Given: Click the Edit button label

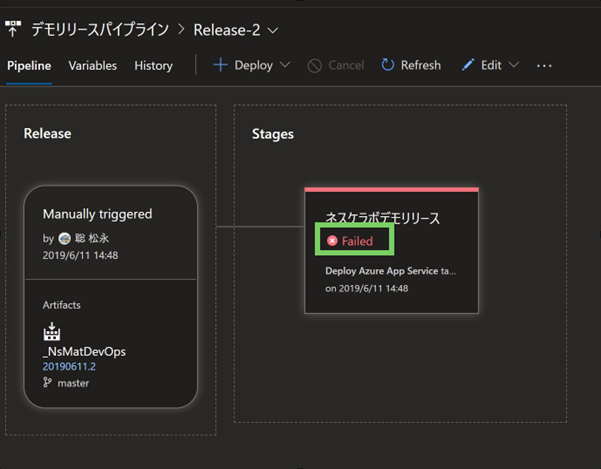Looking at the screenshot, I should point(491,65).
